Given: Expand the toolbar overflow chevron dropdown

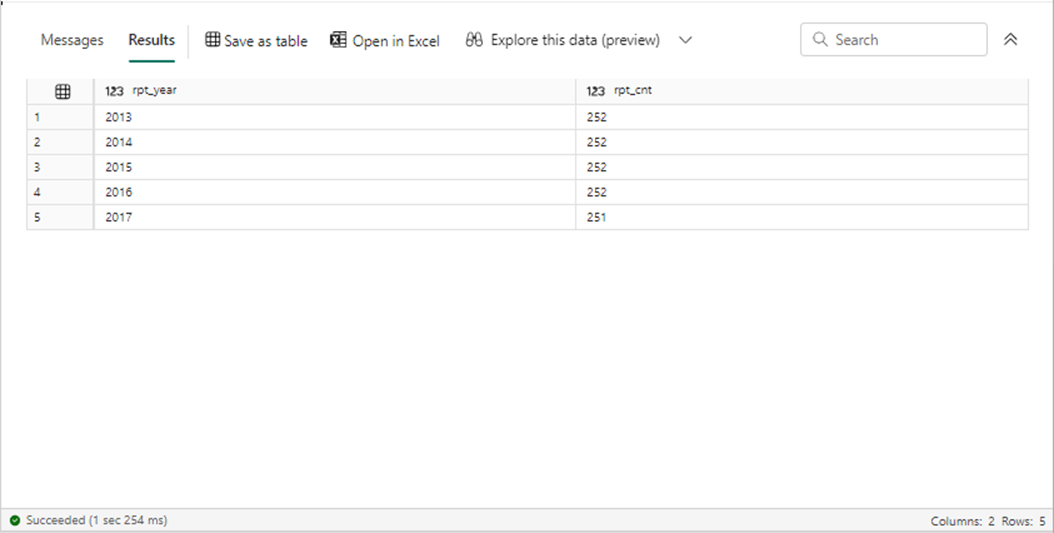Looking at the screenshot, I should point(685,40).
